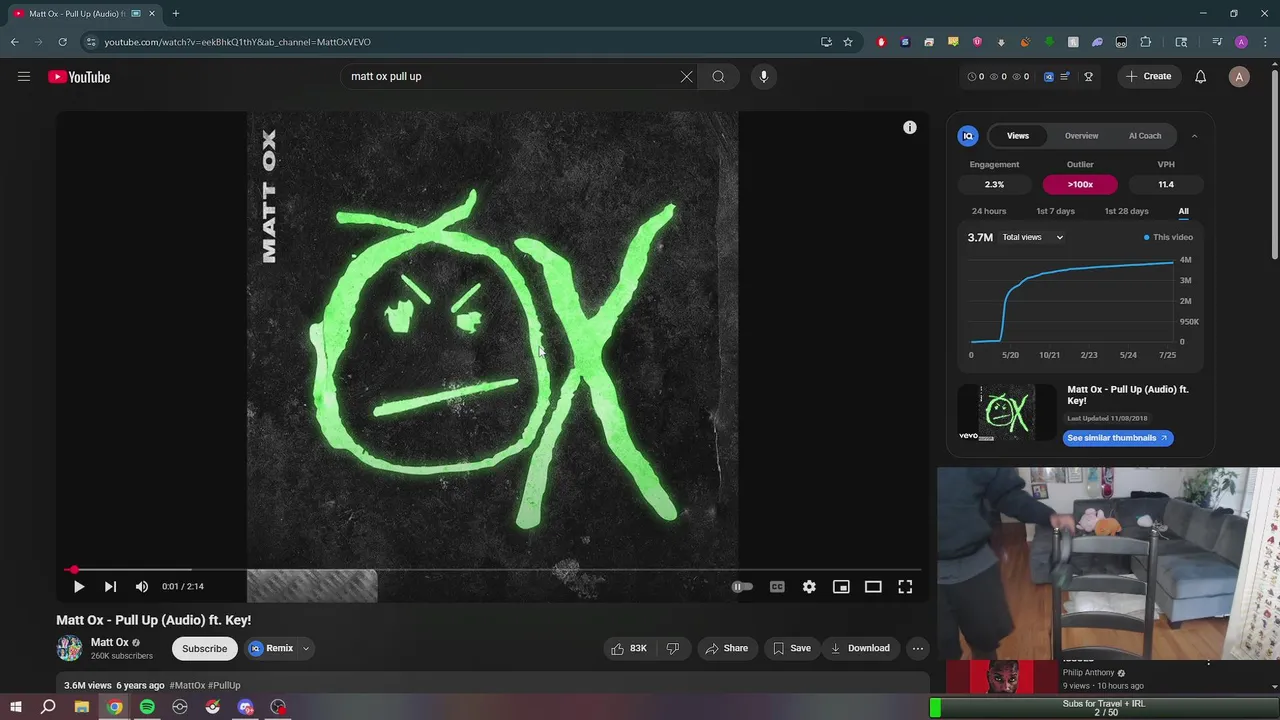Toggle the autoplay switch
The width and height of the screenshot is (1280, 720).
[741, 587]
